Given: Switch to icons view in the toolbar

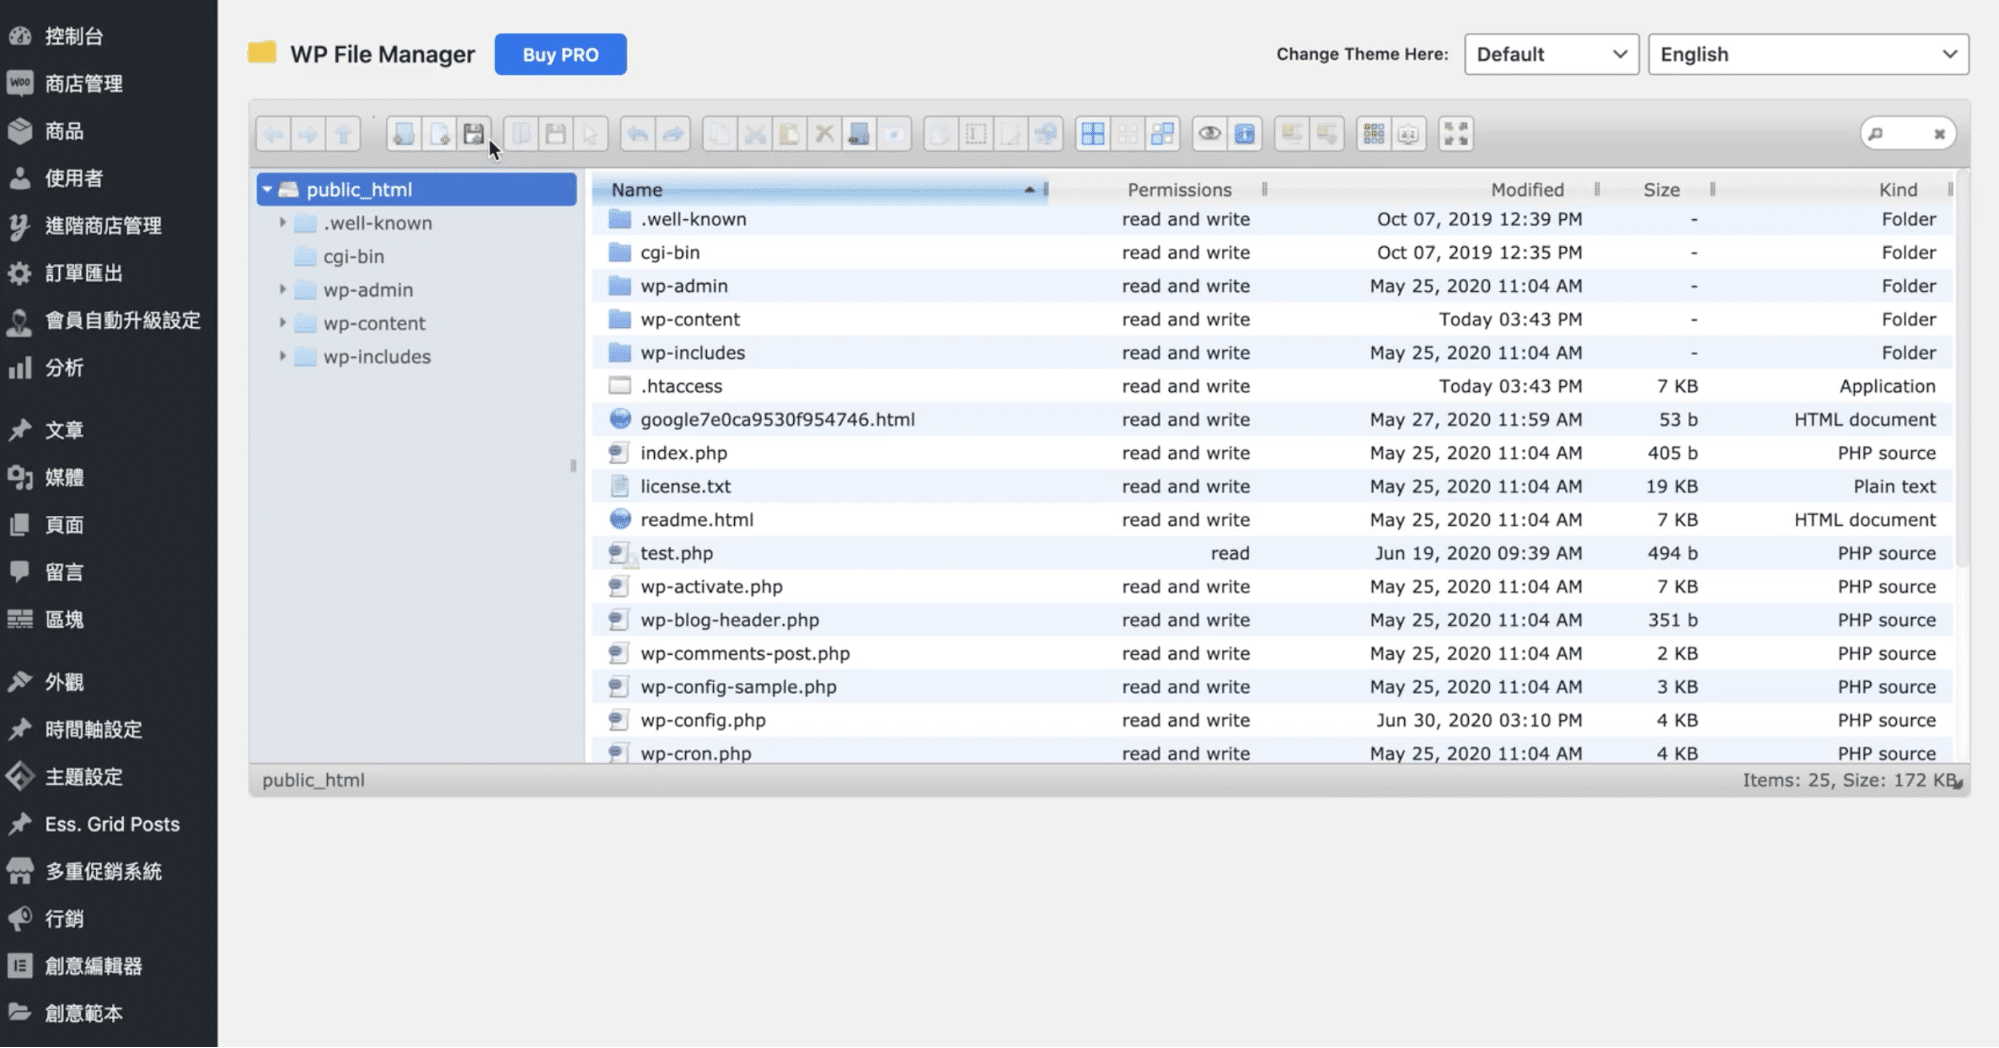Looking at the screenshot, I should pyautogui.click(x=1373, y=134).
